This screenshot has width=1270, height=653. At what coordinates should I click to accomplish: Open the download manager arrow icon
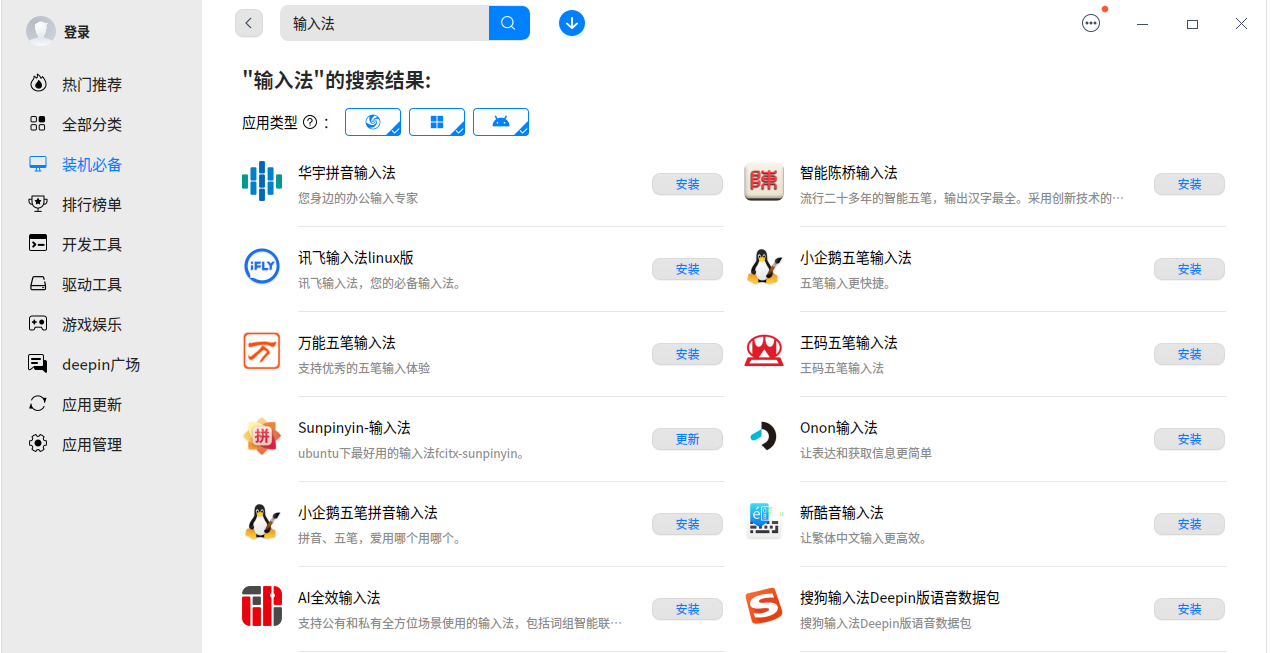[x=571, y=22]
